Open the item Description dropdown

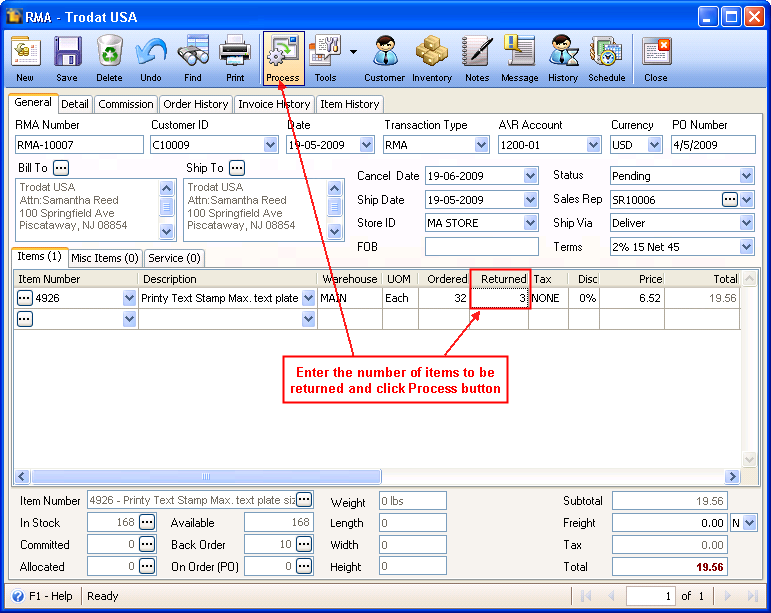pyautogui.click(x=308, y=298)
